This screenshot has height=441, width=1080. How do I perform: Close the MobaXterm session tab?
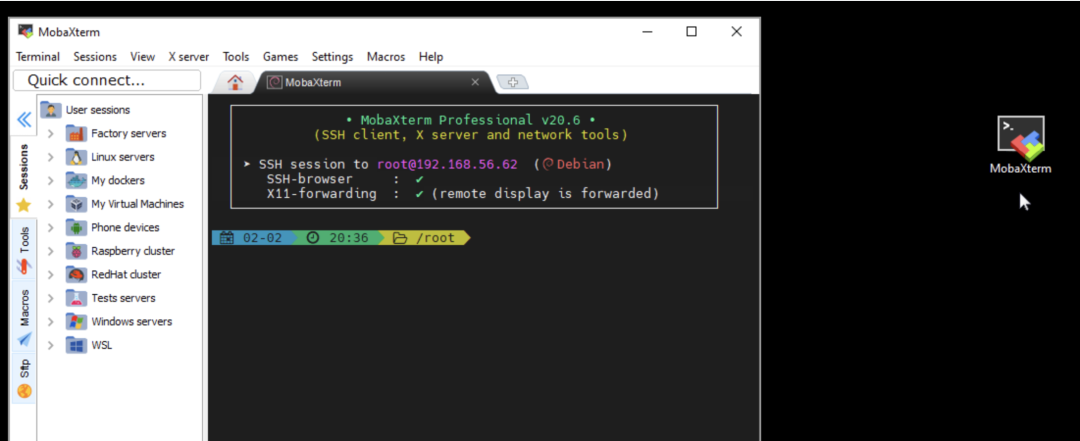click(x=475, y=82)
